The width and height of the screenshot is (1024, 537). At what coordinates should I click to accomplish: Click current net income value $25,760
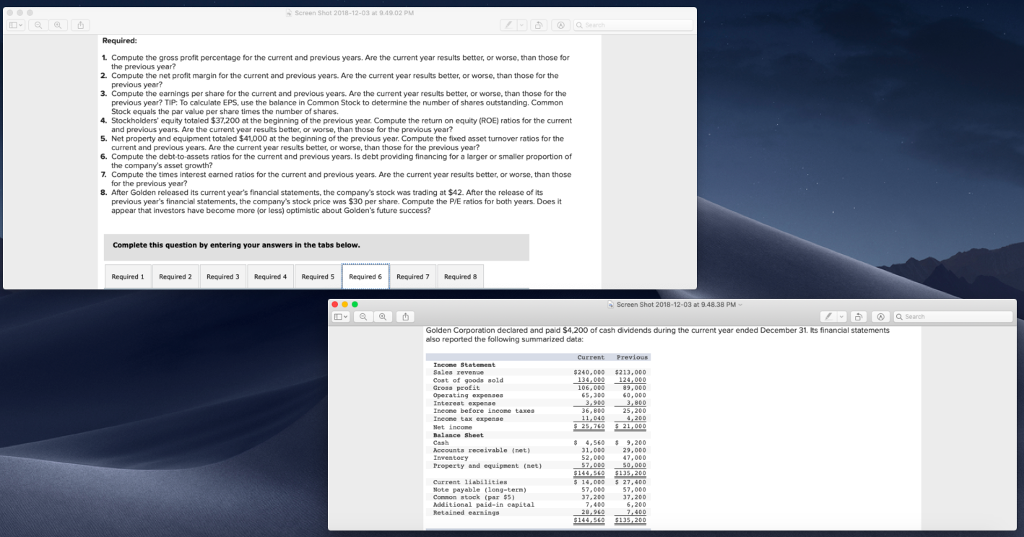[x=589, y=427]
